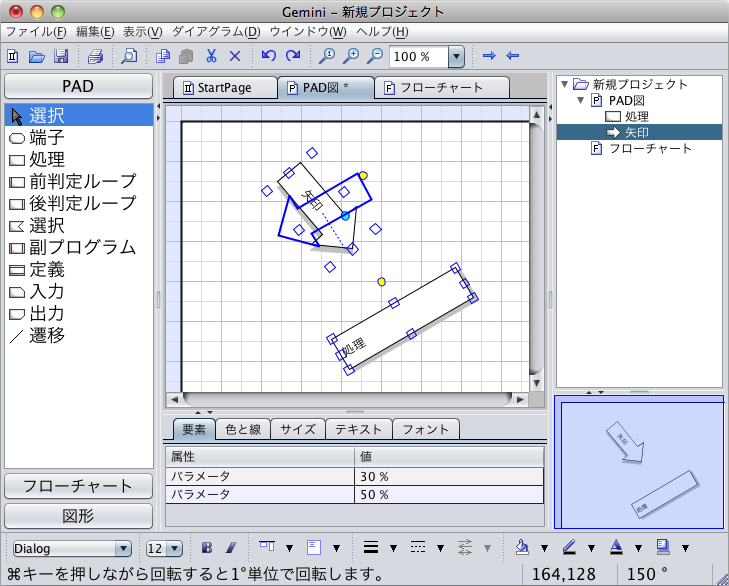Image resolution: width=729 pixels, height=586 pixels.
Task: Delete selection with the X icon
Action: pos(235,56)
